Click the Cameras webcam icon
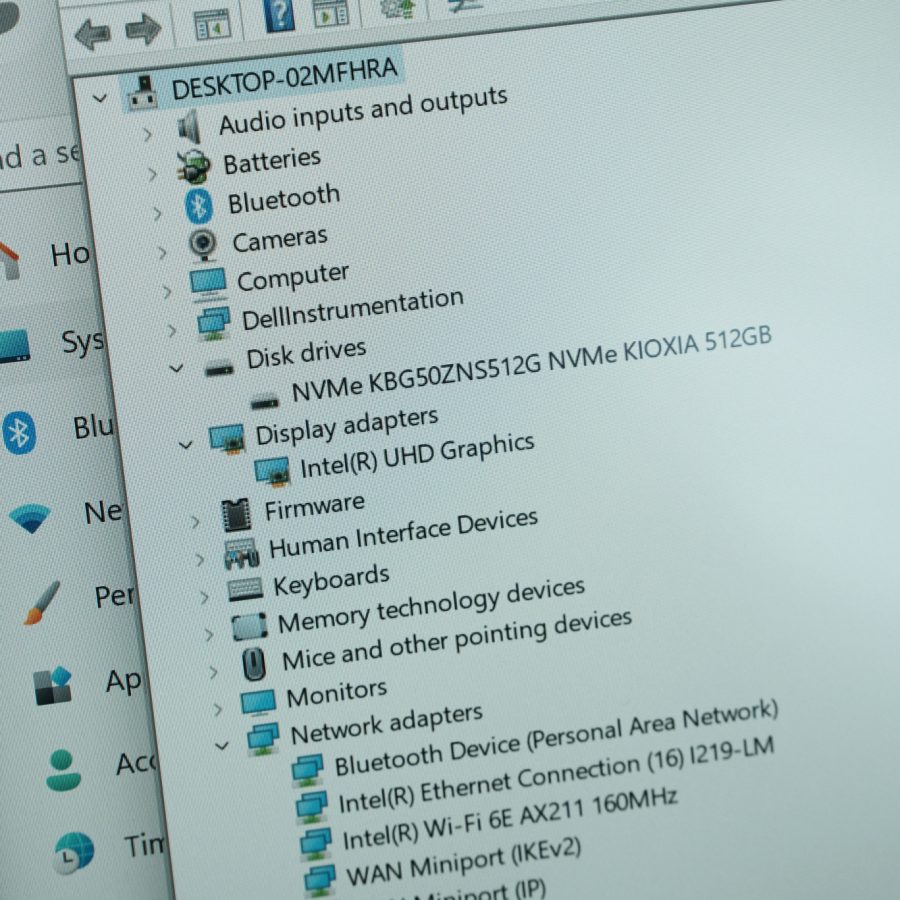This screenshot has height=900, width=900. pos(203,245)
